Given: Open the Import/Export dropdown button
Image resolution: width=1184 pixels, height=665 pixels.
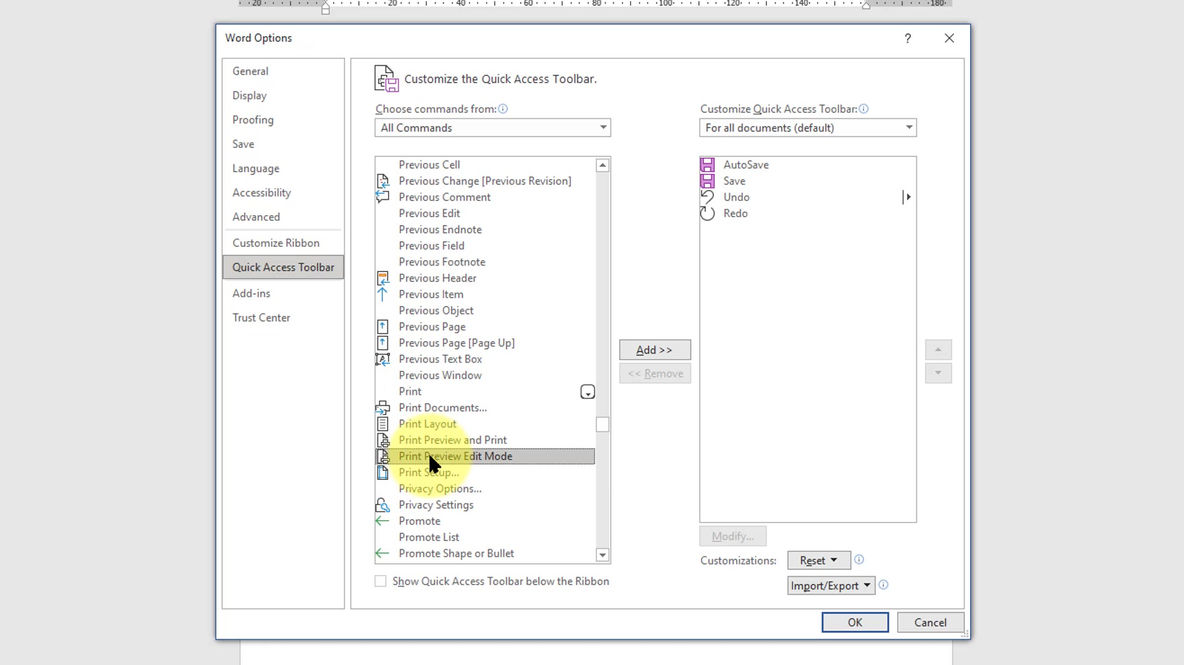Looking at the screenshot, I should point(831,586).
